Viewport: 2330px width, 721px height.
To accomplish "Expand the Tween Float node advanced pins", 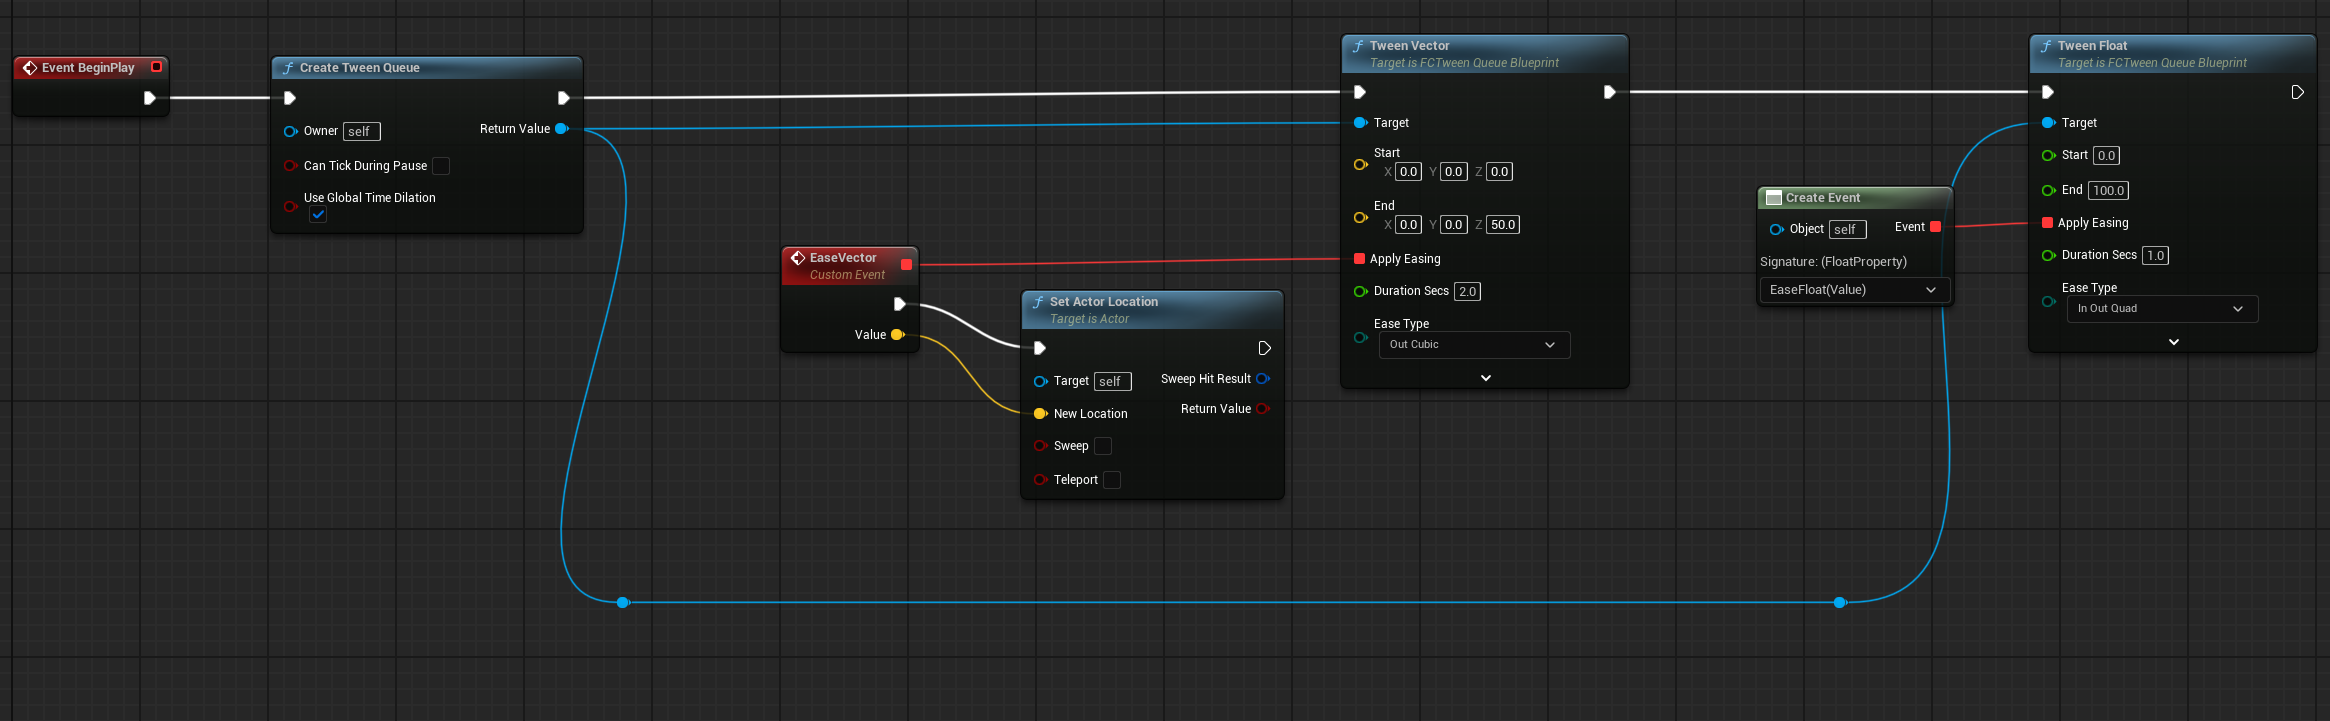I will [x=2173, y=342].
